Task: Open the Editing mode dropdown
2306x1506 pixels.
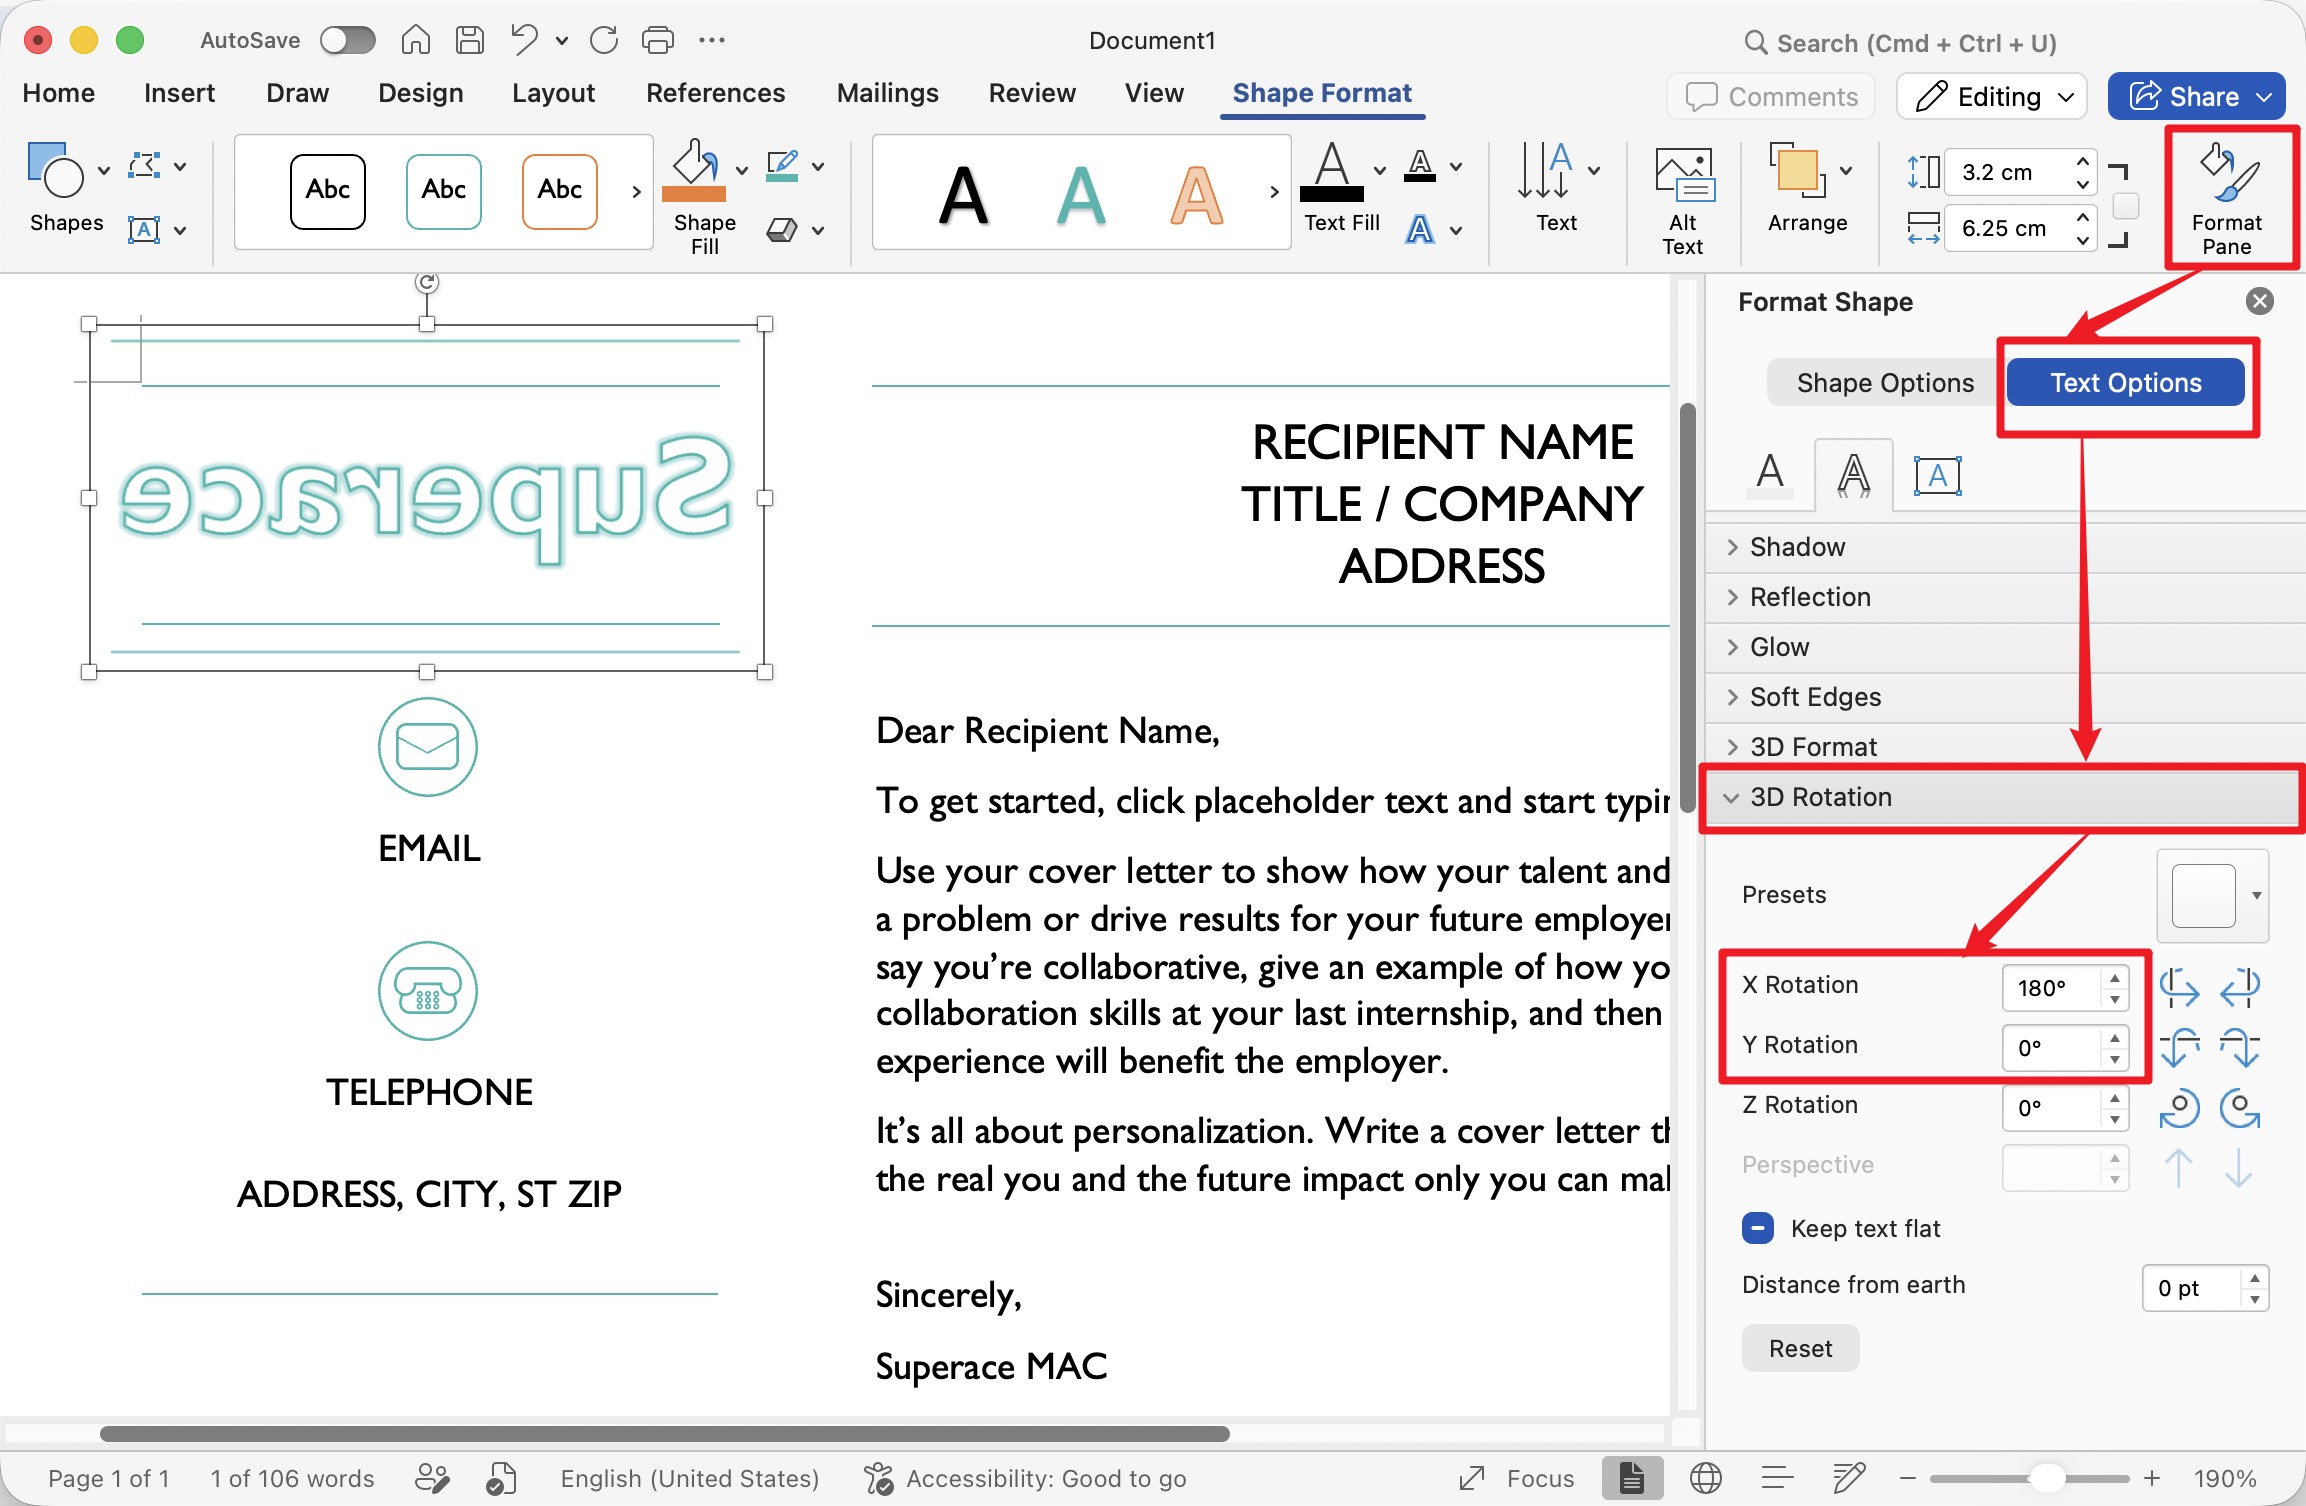Action: pos(1992,96)
